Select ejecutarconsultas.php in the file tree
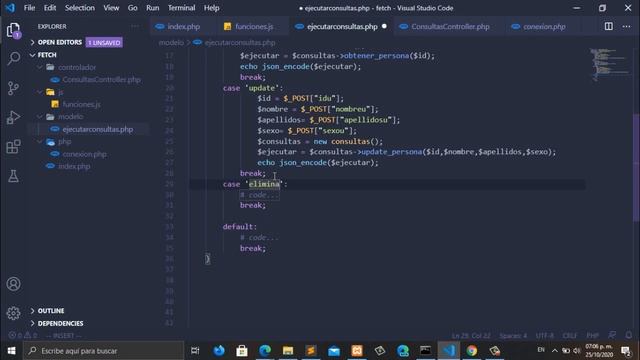Screen dimensions: 640x360 98,129
